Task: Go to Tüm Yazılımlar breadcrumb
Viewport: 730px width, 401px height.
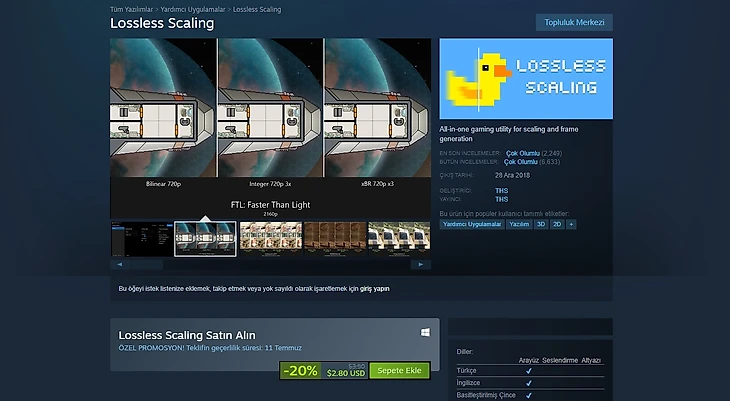Action: [x=131, y=9]
